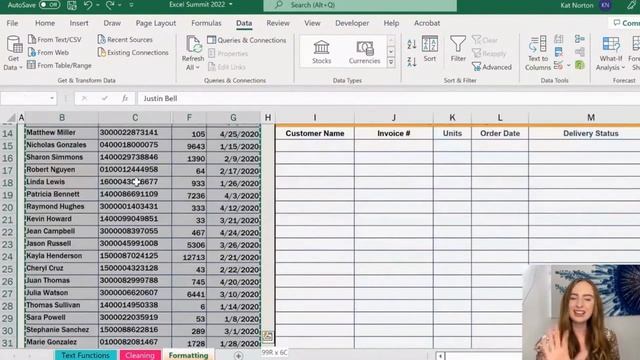Toggle the Filter funnel button
Image resolution: width=640 pixels, height=360 pixels.
click(458, 49)
